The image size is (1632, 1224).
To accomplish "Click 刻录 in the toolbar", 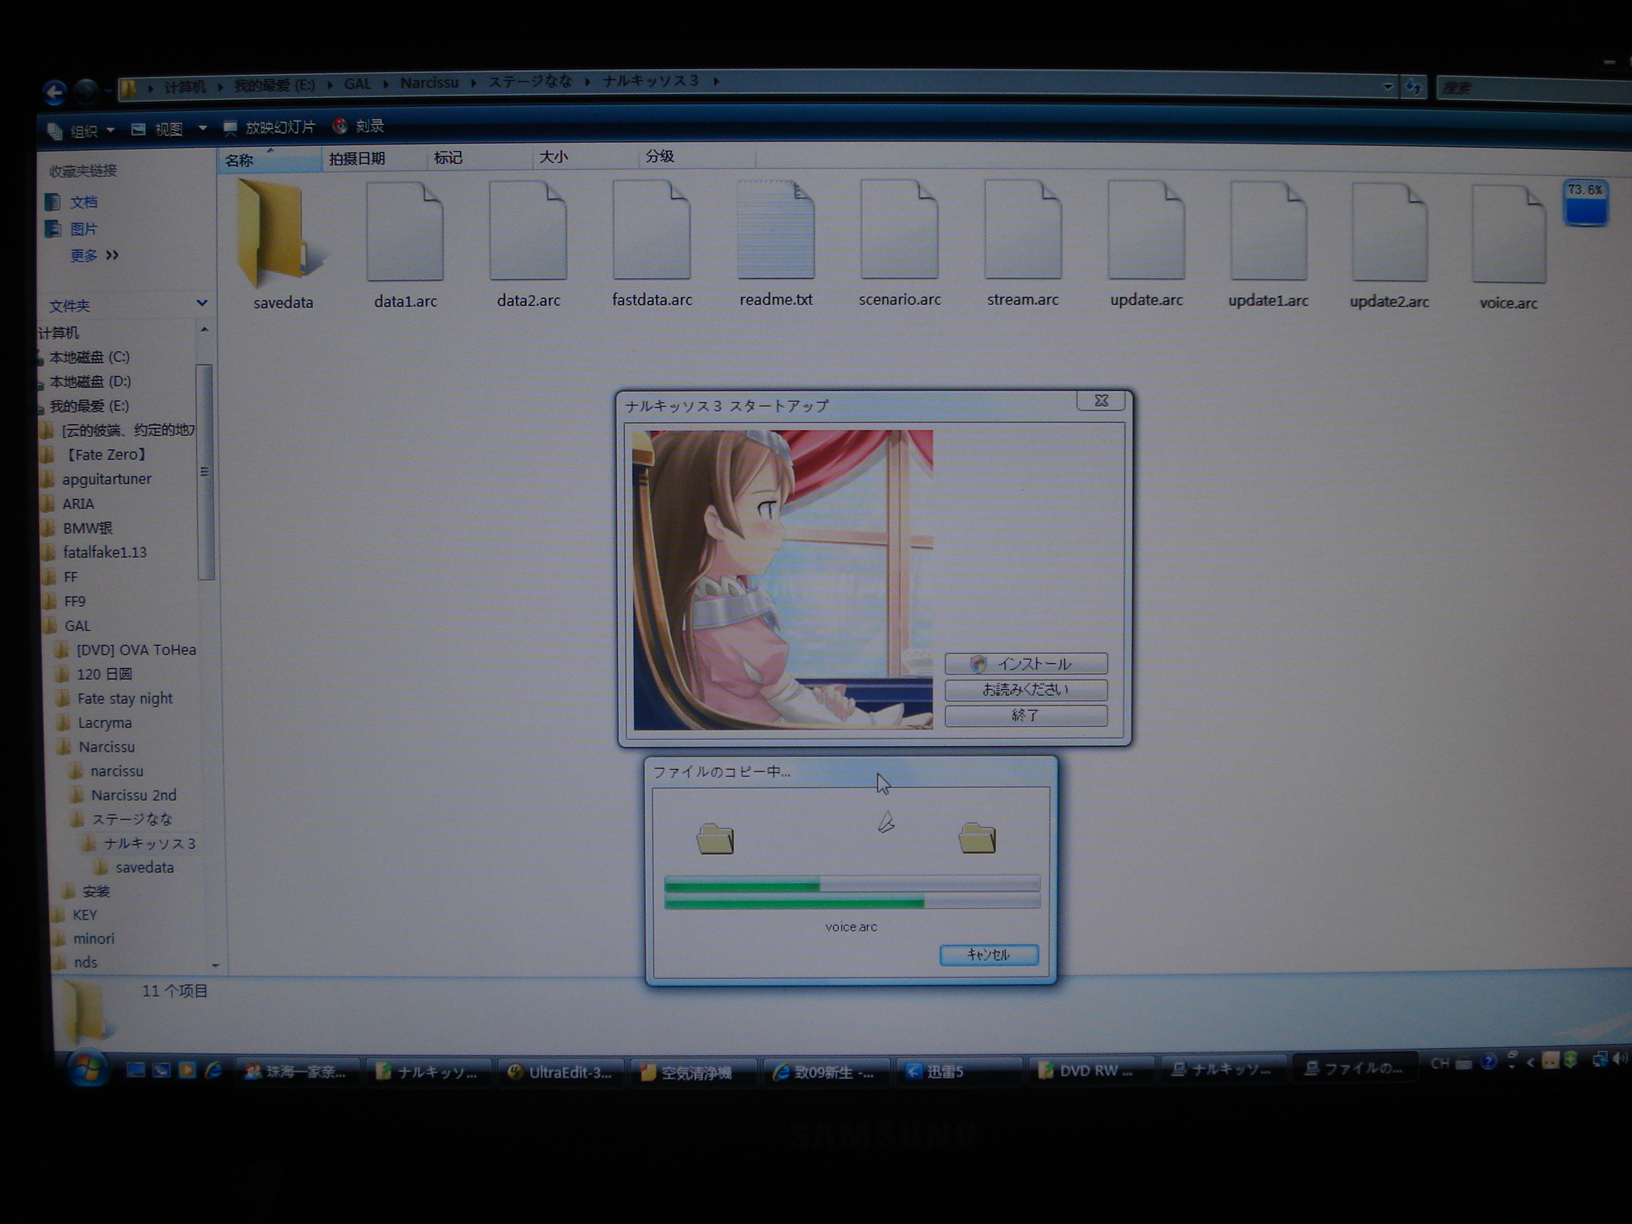I will coord(358,126).
